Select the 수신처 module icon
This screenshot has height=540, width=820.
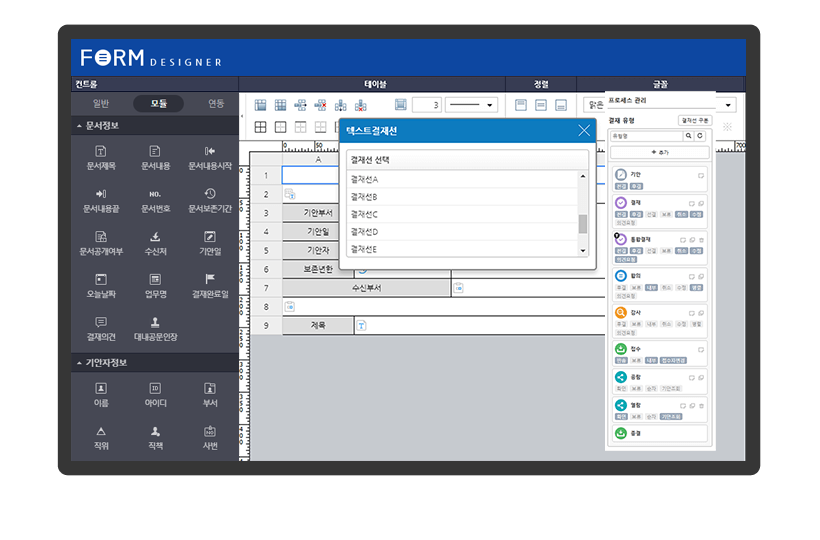click(x=155, y=237)
